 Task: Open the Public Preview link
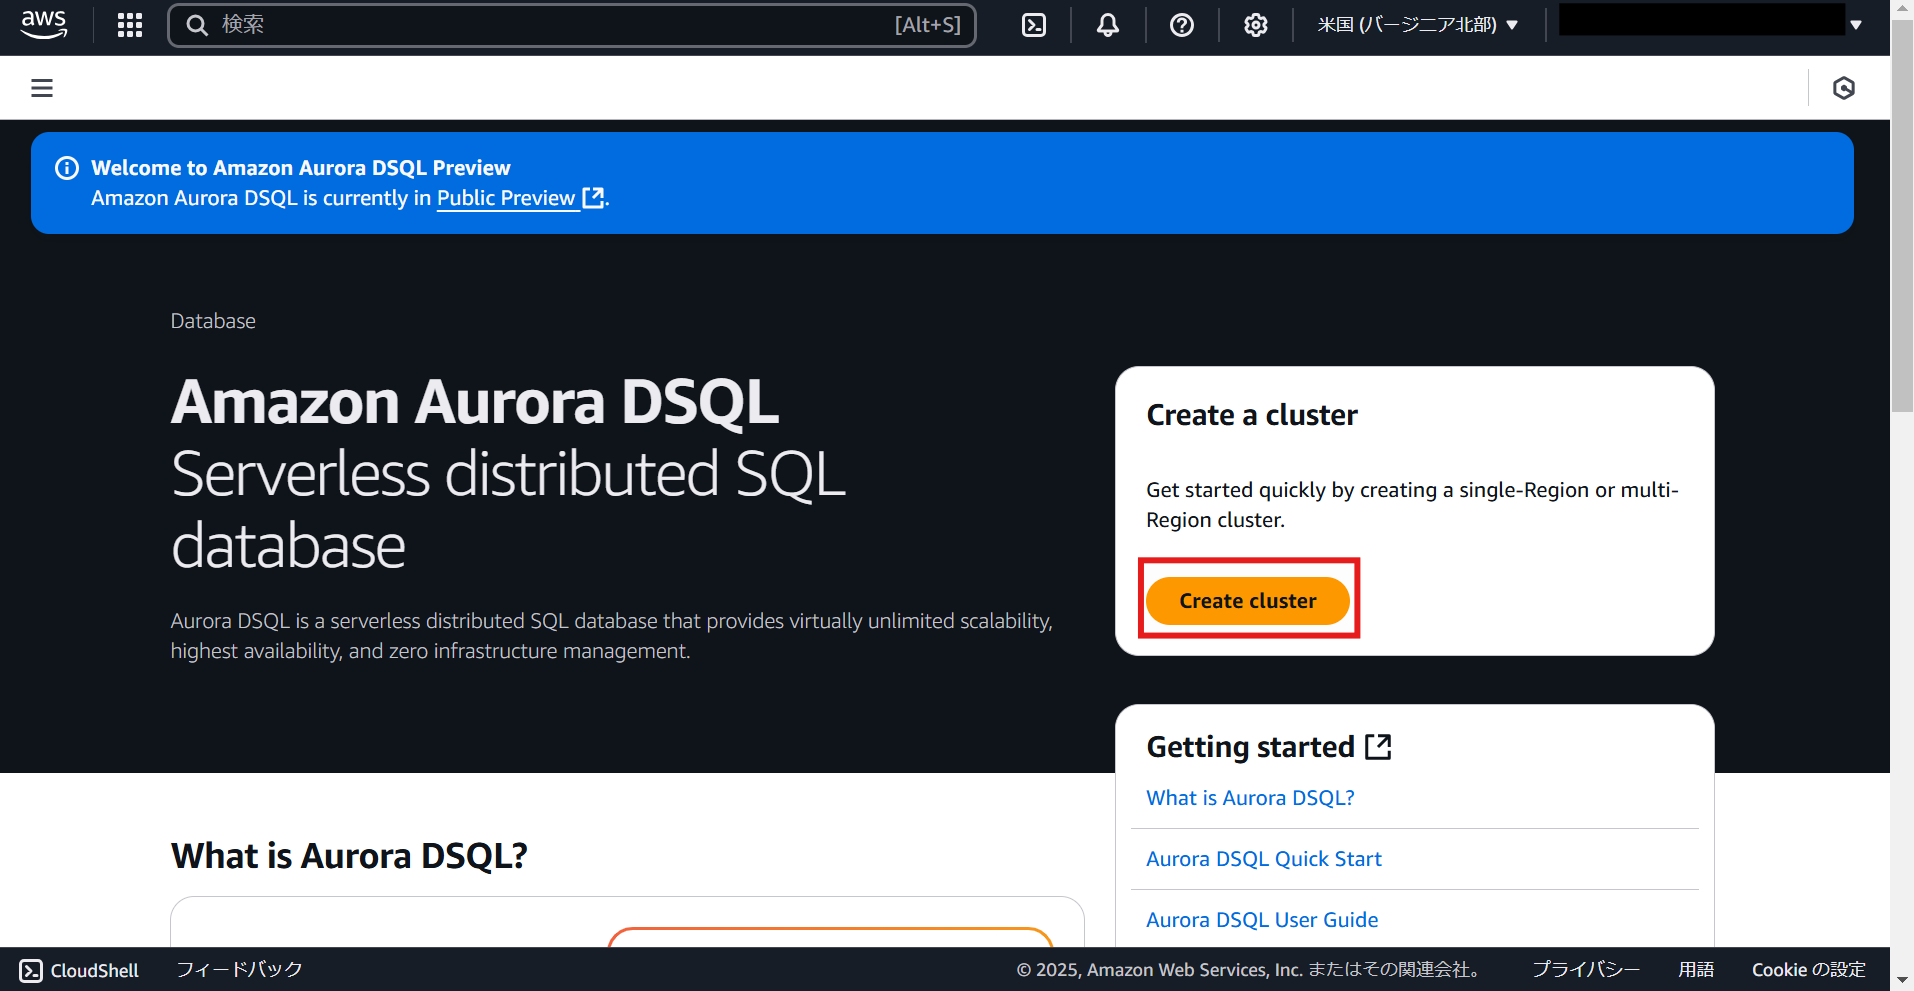520,198
